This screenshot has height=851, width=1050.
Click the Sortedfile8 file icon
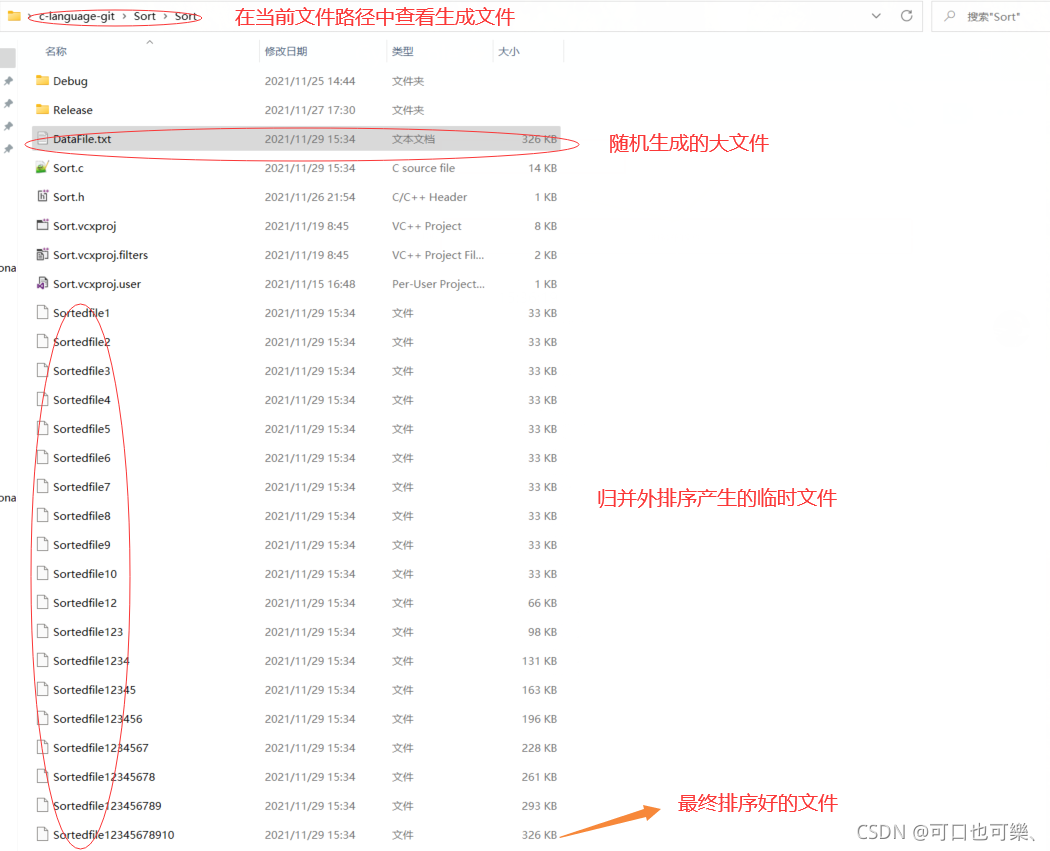click(42, 516)
